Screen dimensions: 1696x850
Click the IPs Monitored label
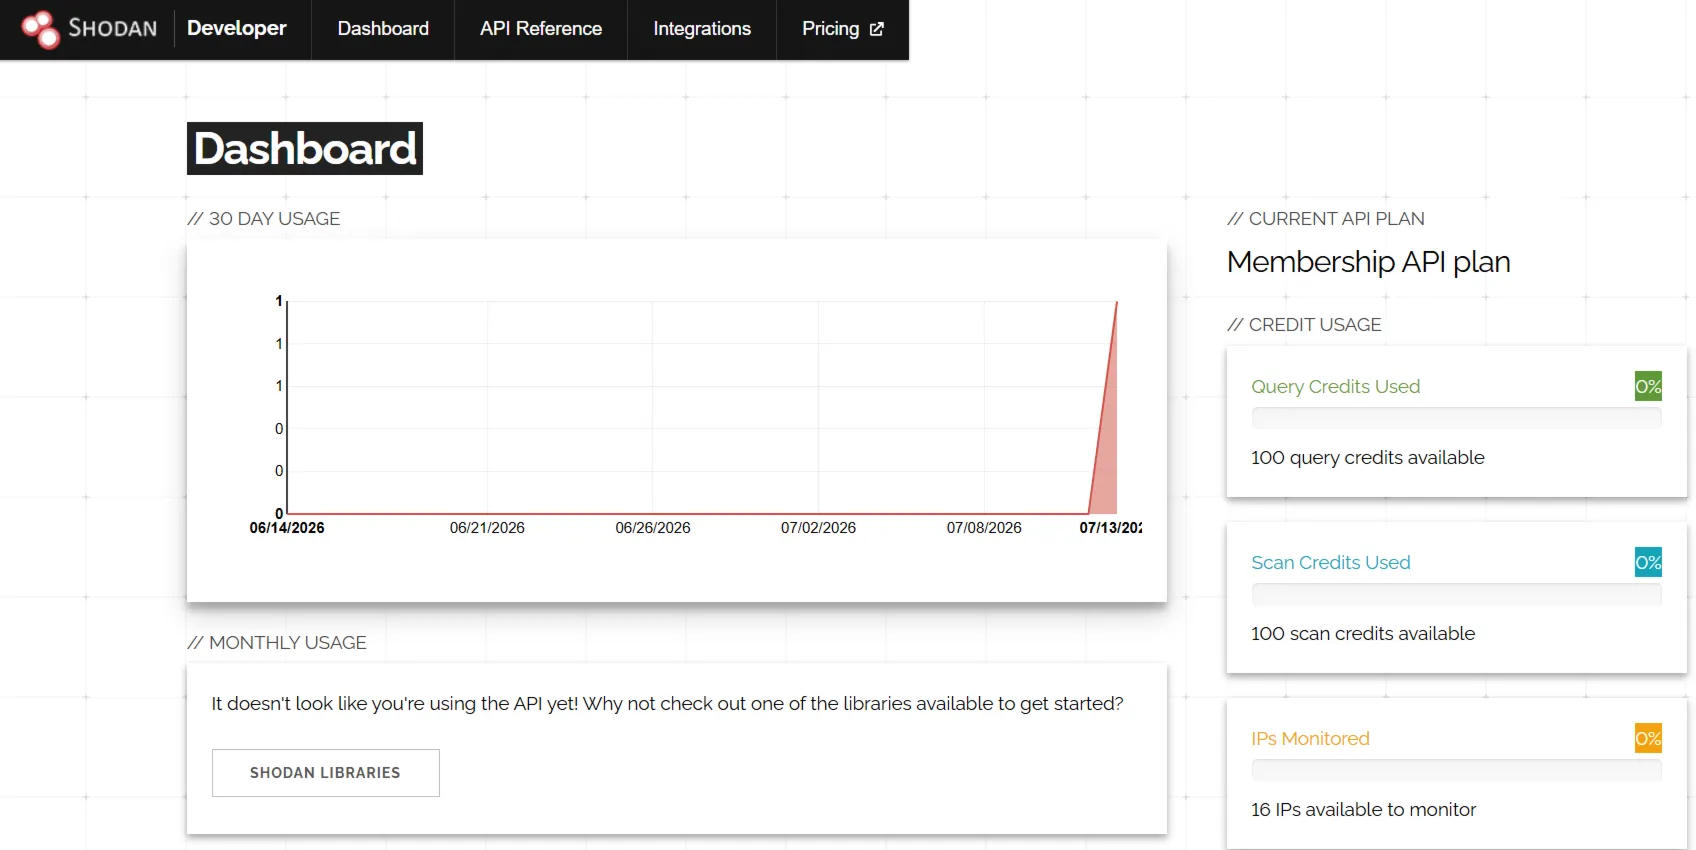click(1310, 739)
